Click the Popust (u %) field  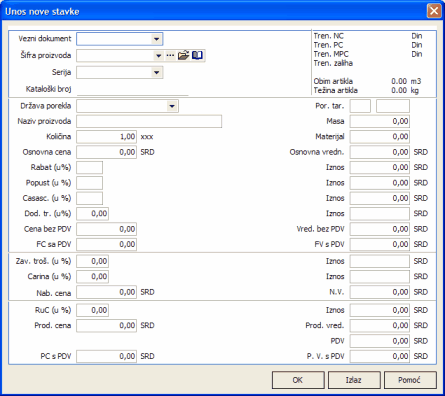tap(89, 183)
